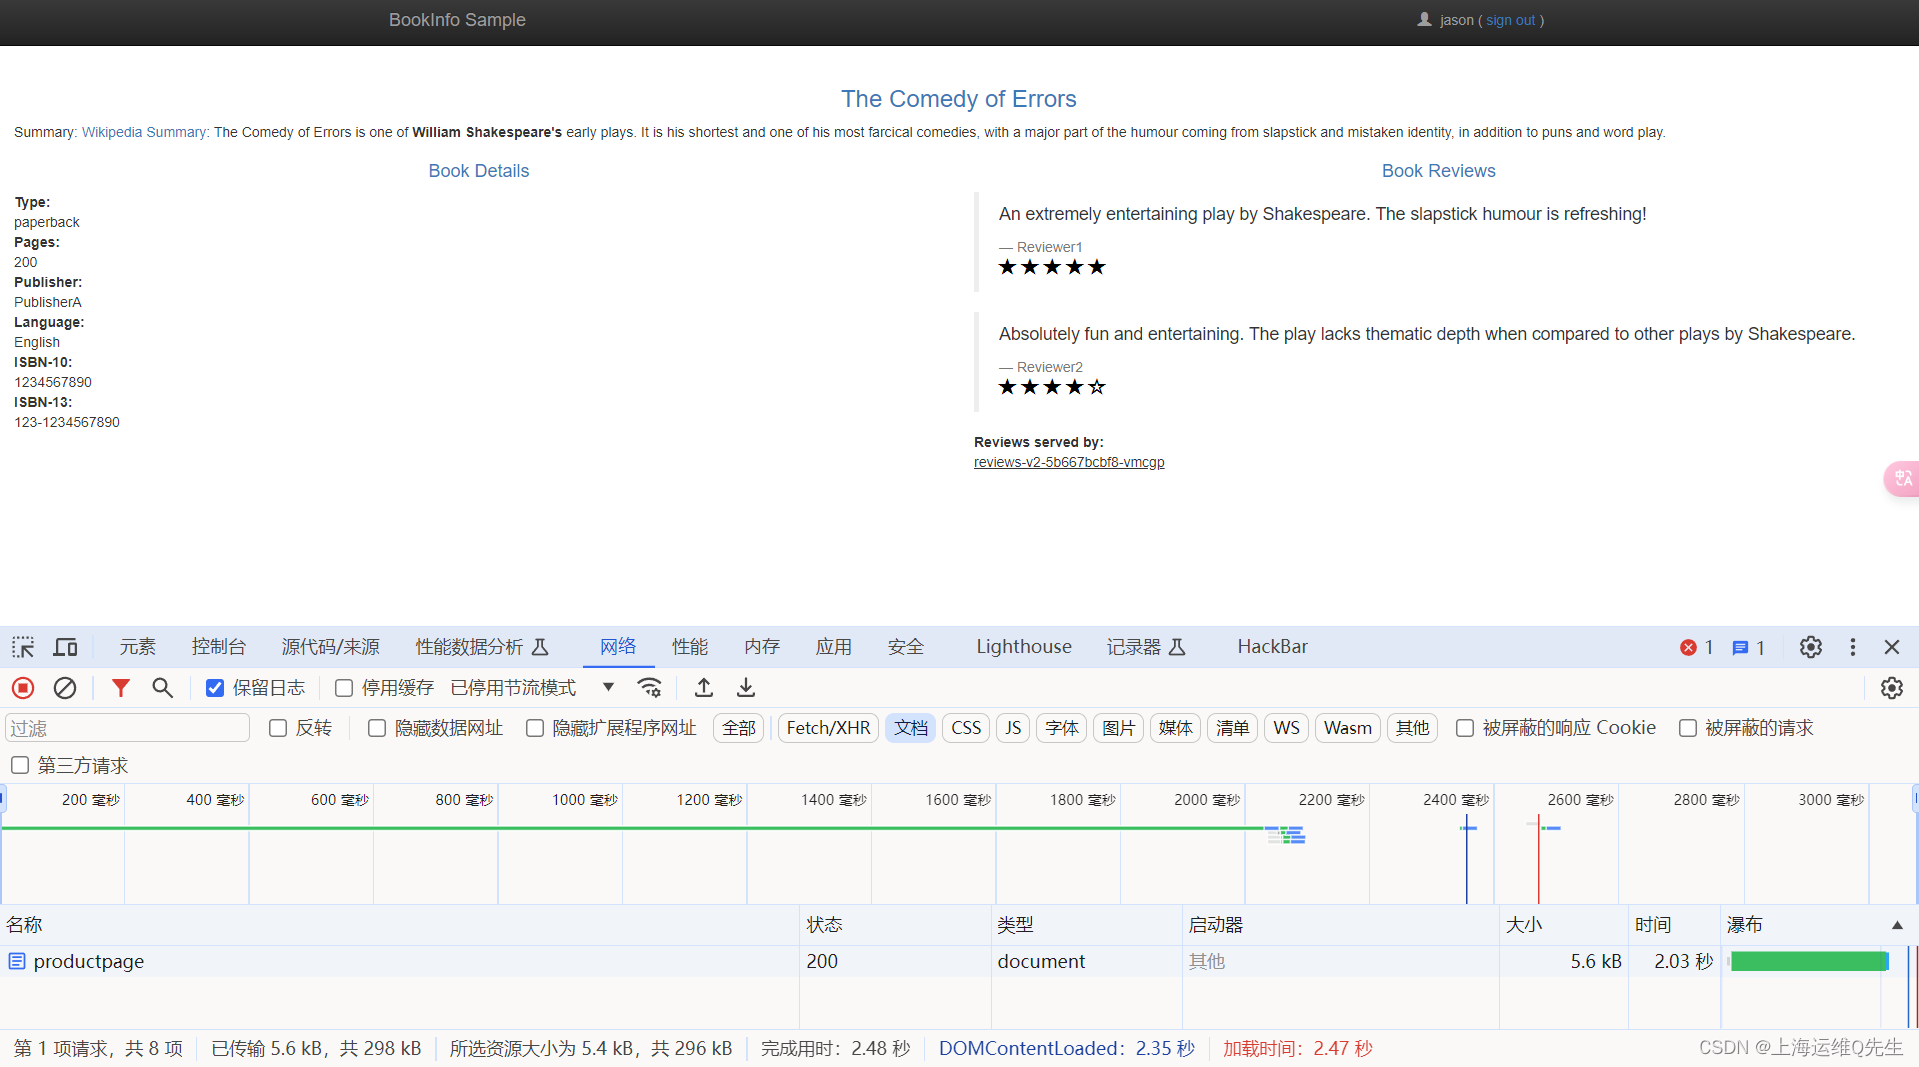The width and height of the screenshot is (1919, 1067).
Task: Open the Sources tab
Action: tap(330, 647)
